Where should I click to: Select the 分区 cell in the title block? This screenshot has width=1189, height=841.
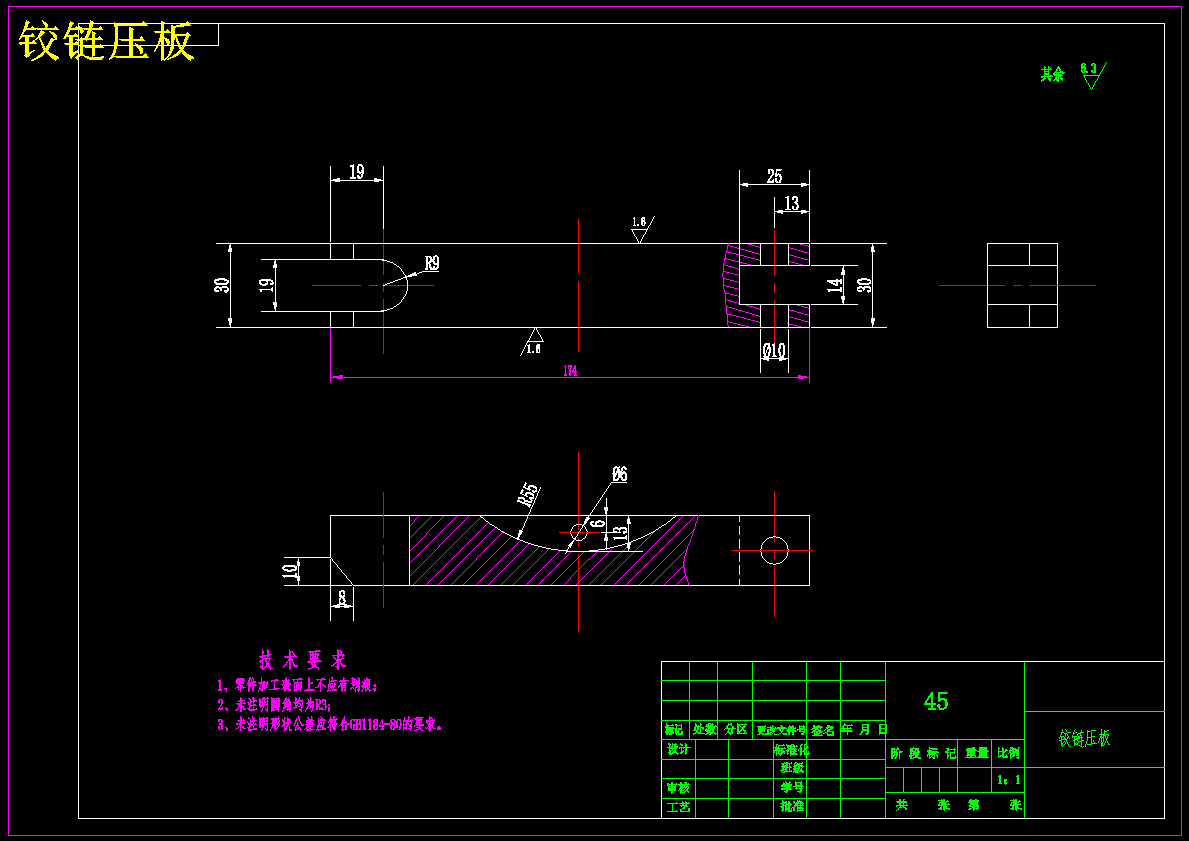735,730
